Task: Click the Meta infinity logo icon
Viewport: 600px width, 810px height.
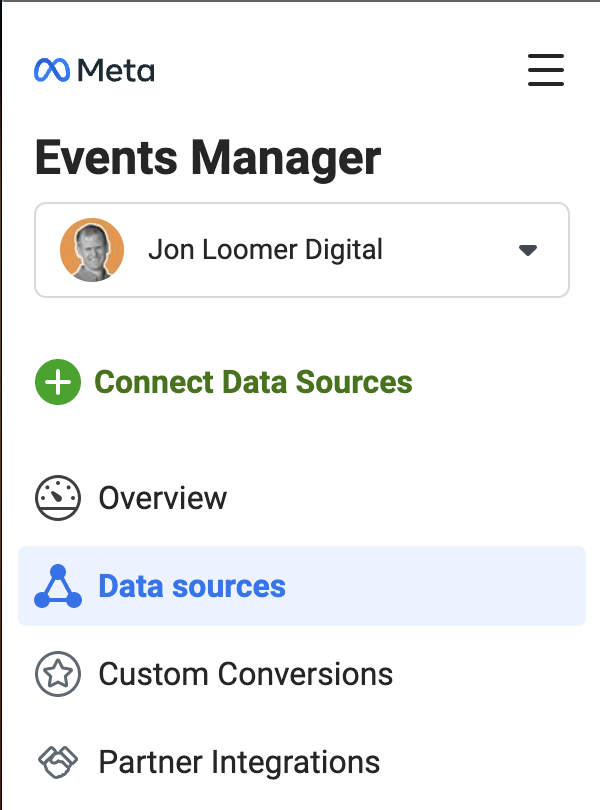Action: (52, 70)
